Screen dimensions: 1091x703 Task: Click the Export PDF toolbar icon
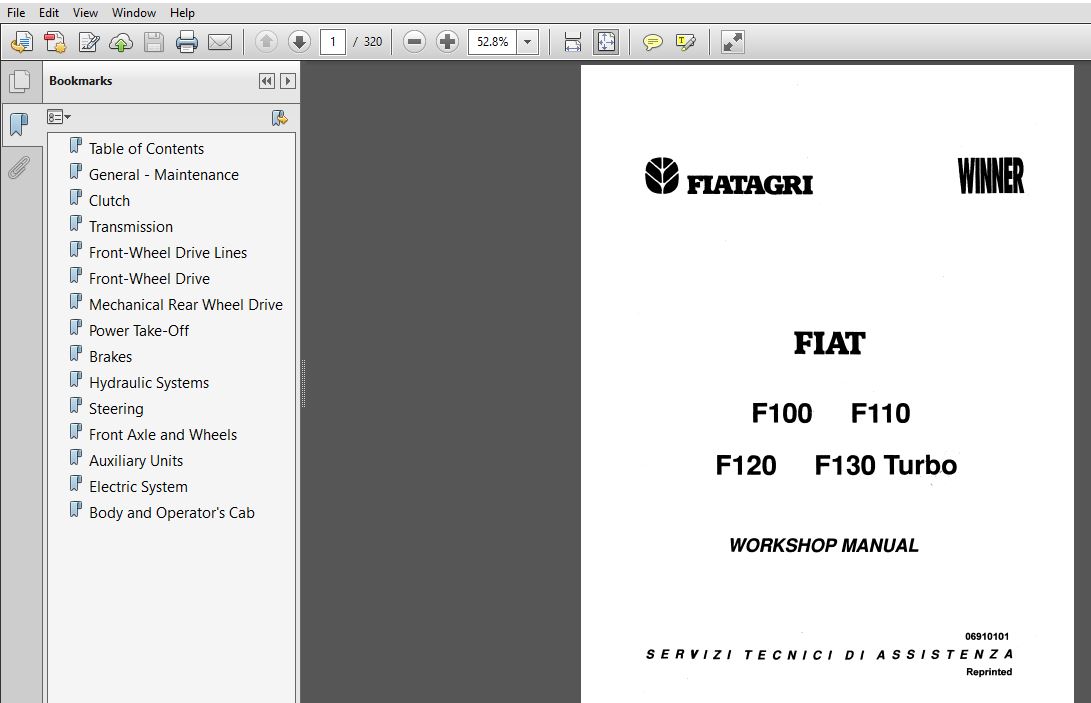(55, 42)
